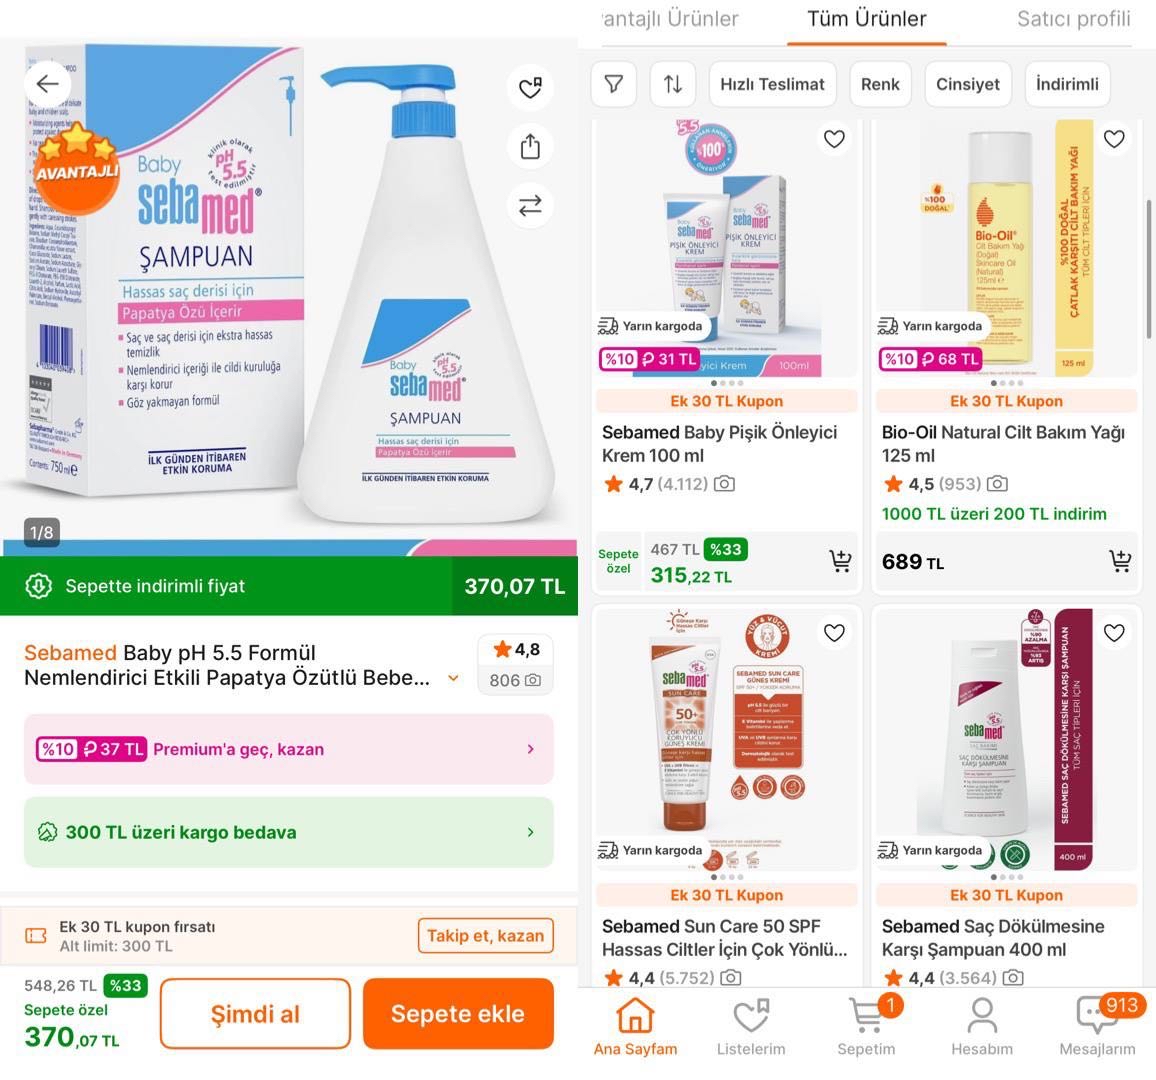Screen dimensions: 1156x1080
Task: Open the sort arrows icon
Action: click(x=672, y=84)
